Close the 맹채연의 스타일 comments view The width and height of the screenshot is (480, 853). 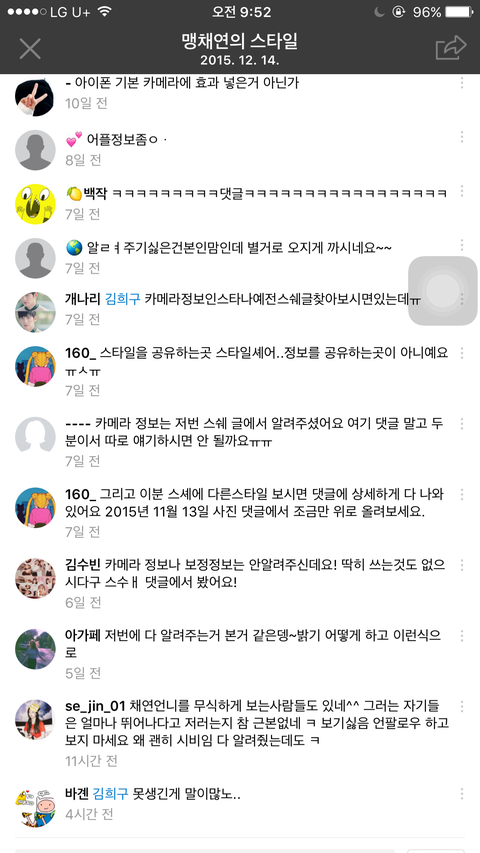pos(30,48)
